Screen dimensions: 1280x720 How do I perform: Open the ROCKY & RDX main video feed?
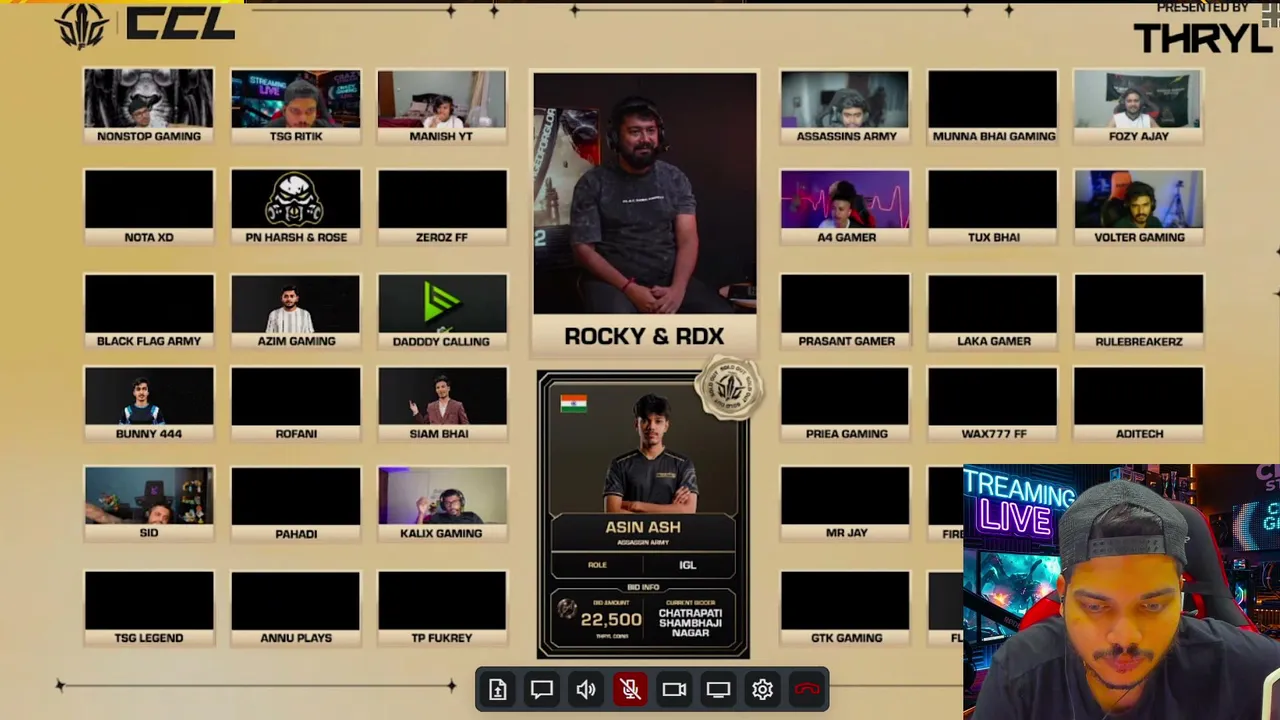(645, 193)
